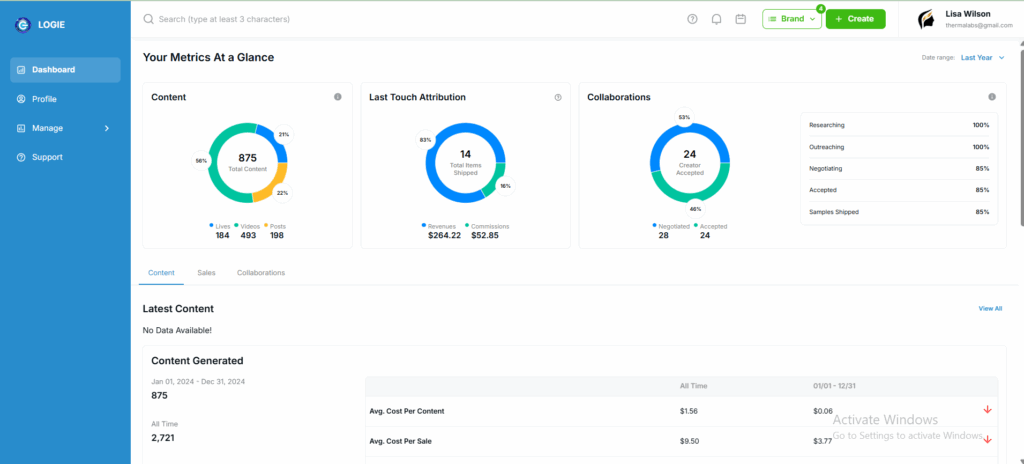Click Lisa Wilson's profile avatar

pos(926,19)
